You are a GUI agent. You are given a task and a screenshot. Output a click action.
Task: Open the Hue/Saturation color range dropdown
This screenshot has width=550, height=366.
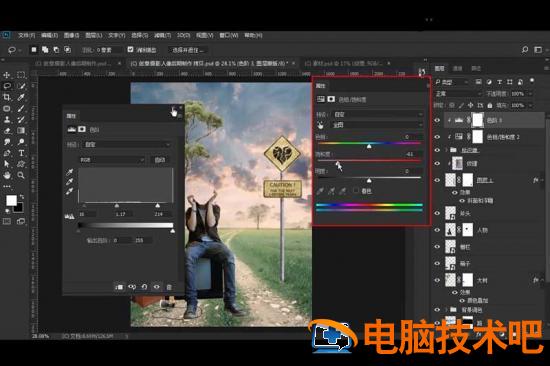coord(377,125)
